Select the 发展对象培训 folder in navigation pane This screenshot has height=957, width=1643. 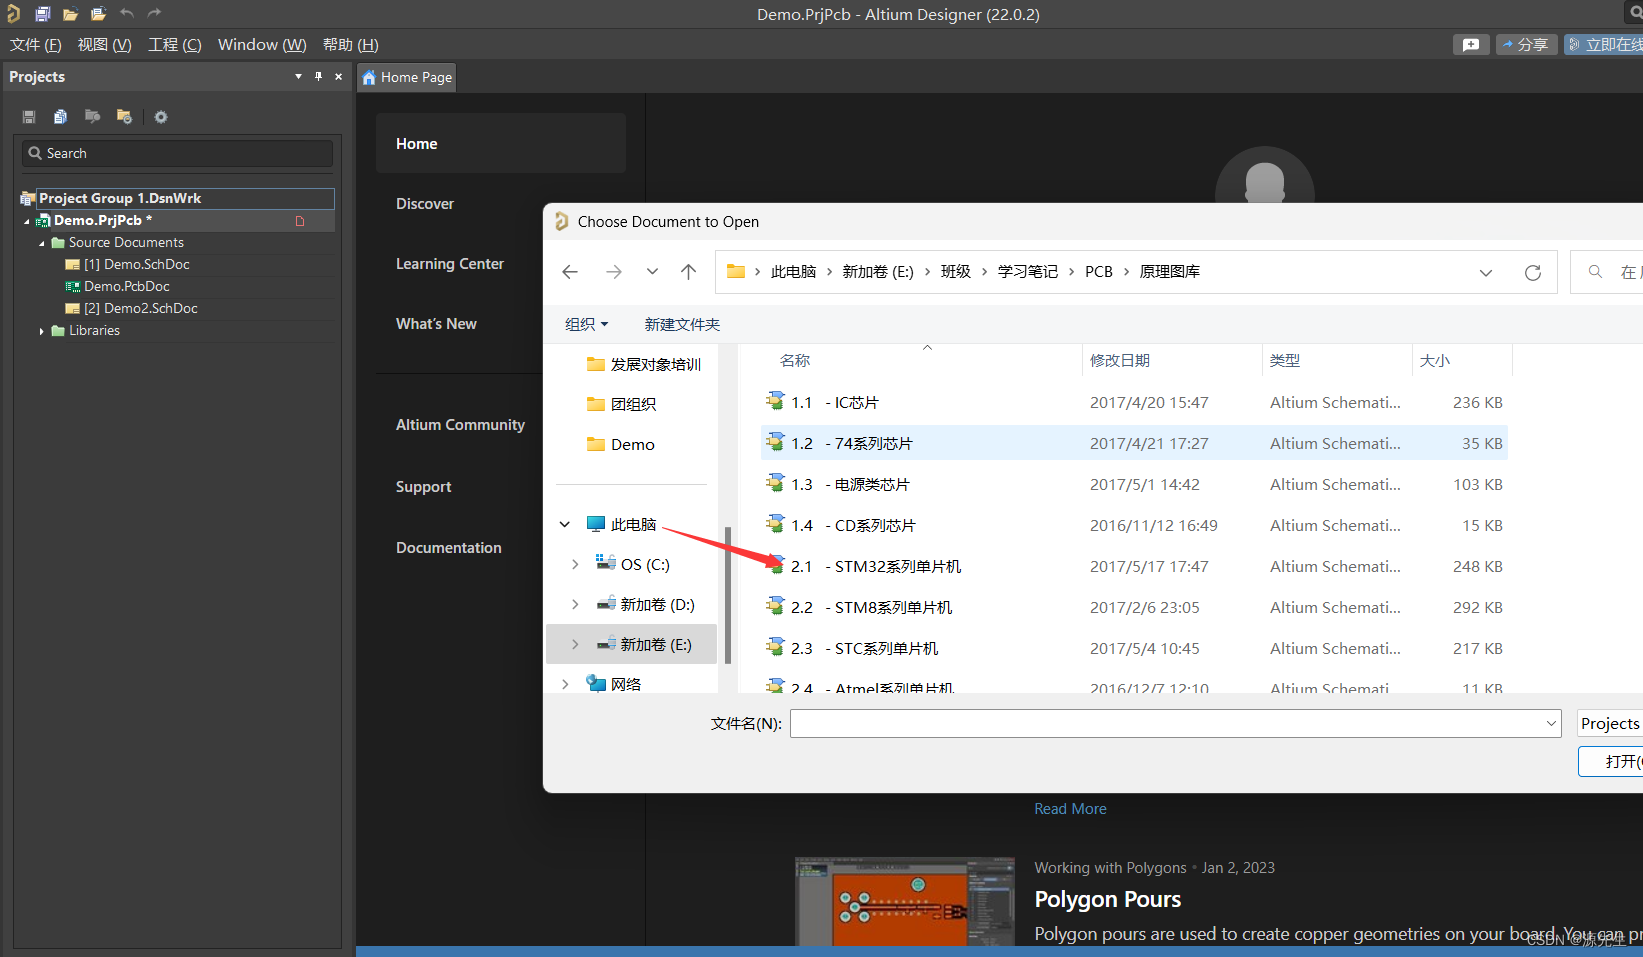pyautogui.click(x=644, y=364)
